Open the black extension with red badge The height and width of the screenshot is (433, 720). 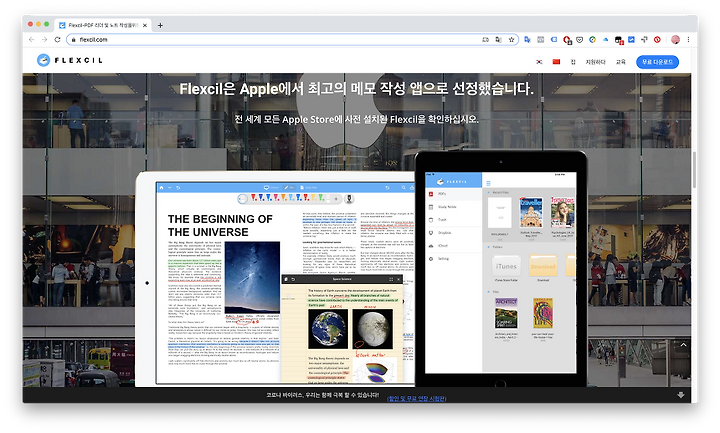point(619,40)
